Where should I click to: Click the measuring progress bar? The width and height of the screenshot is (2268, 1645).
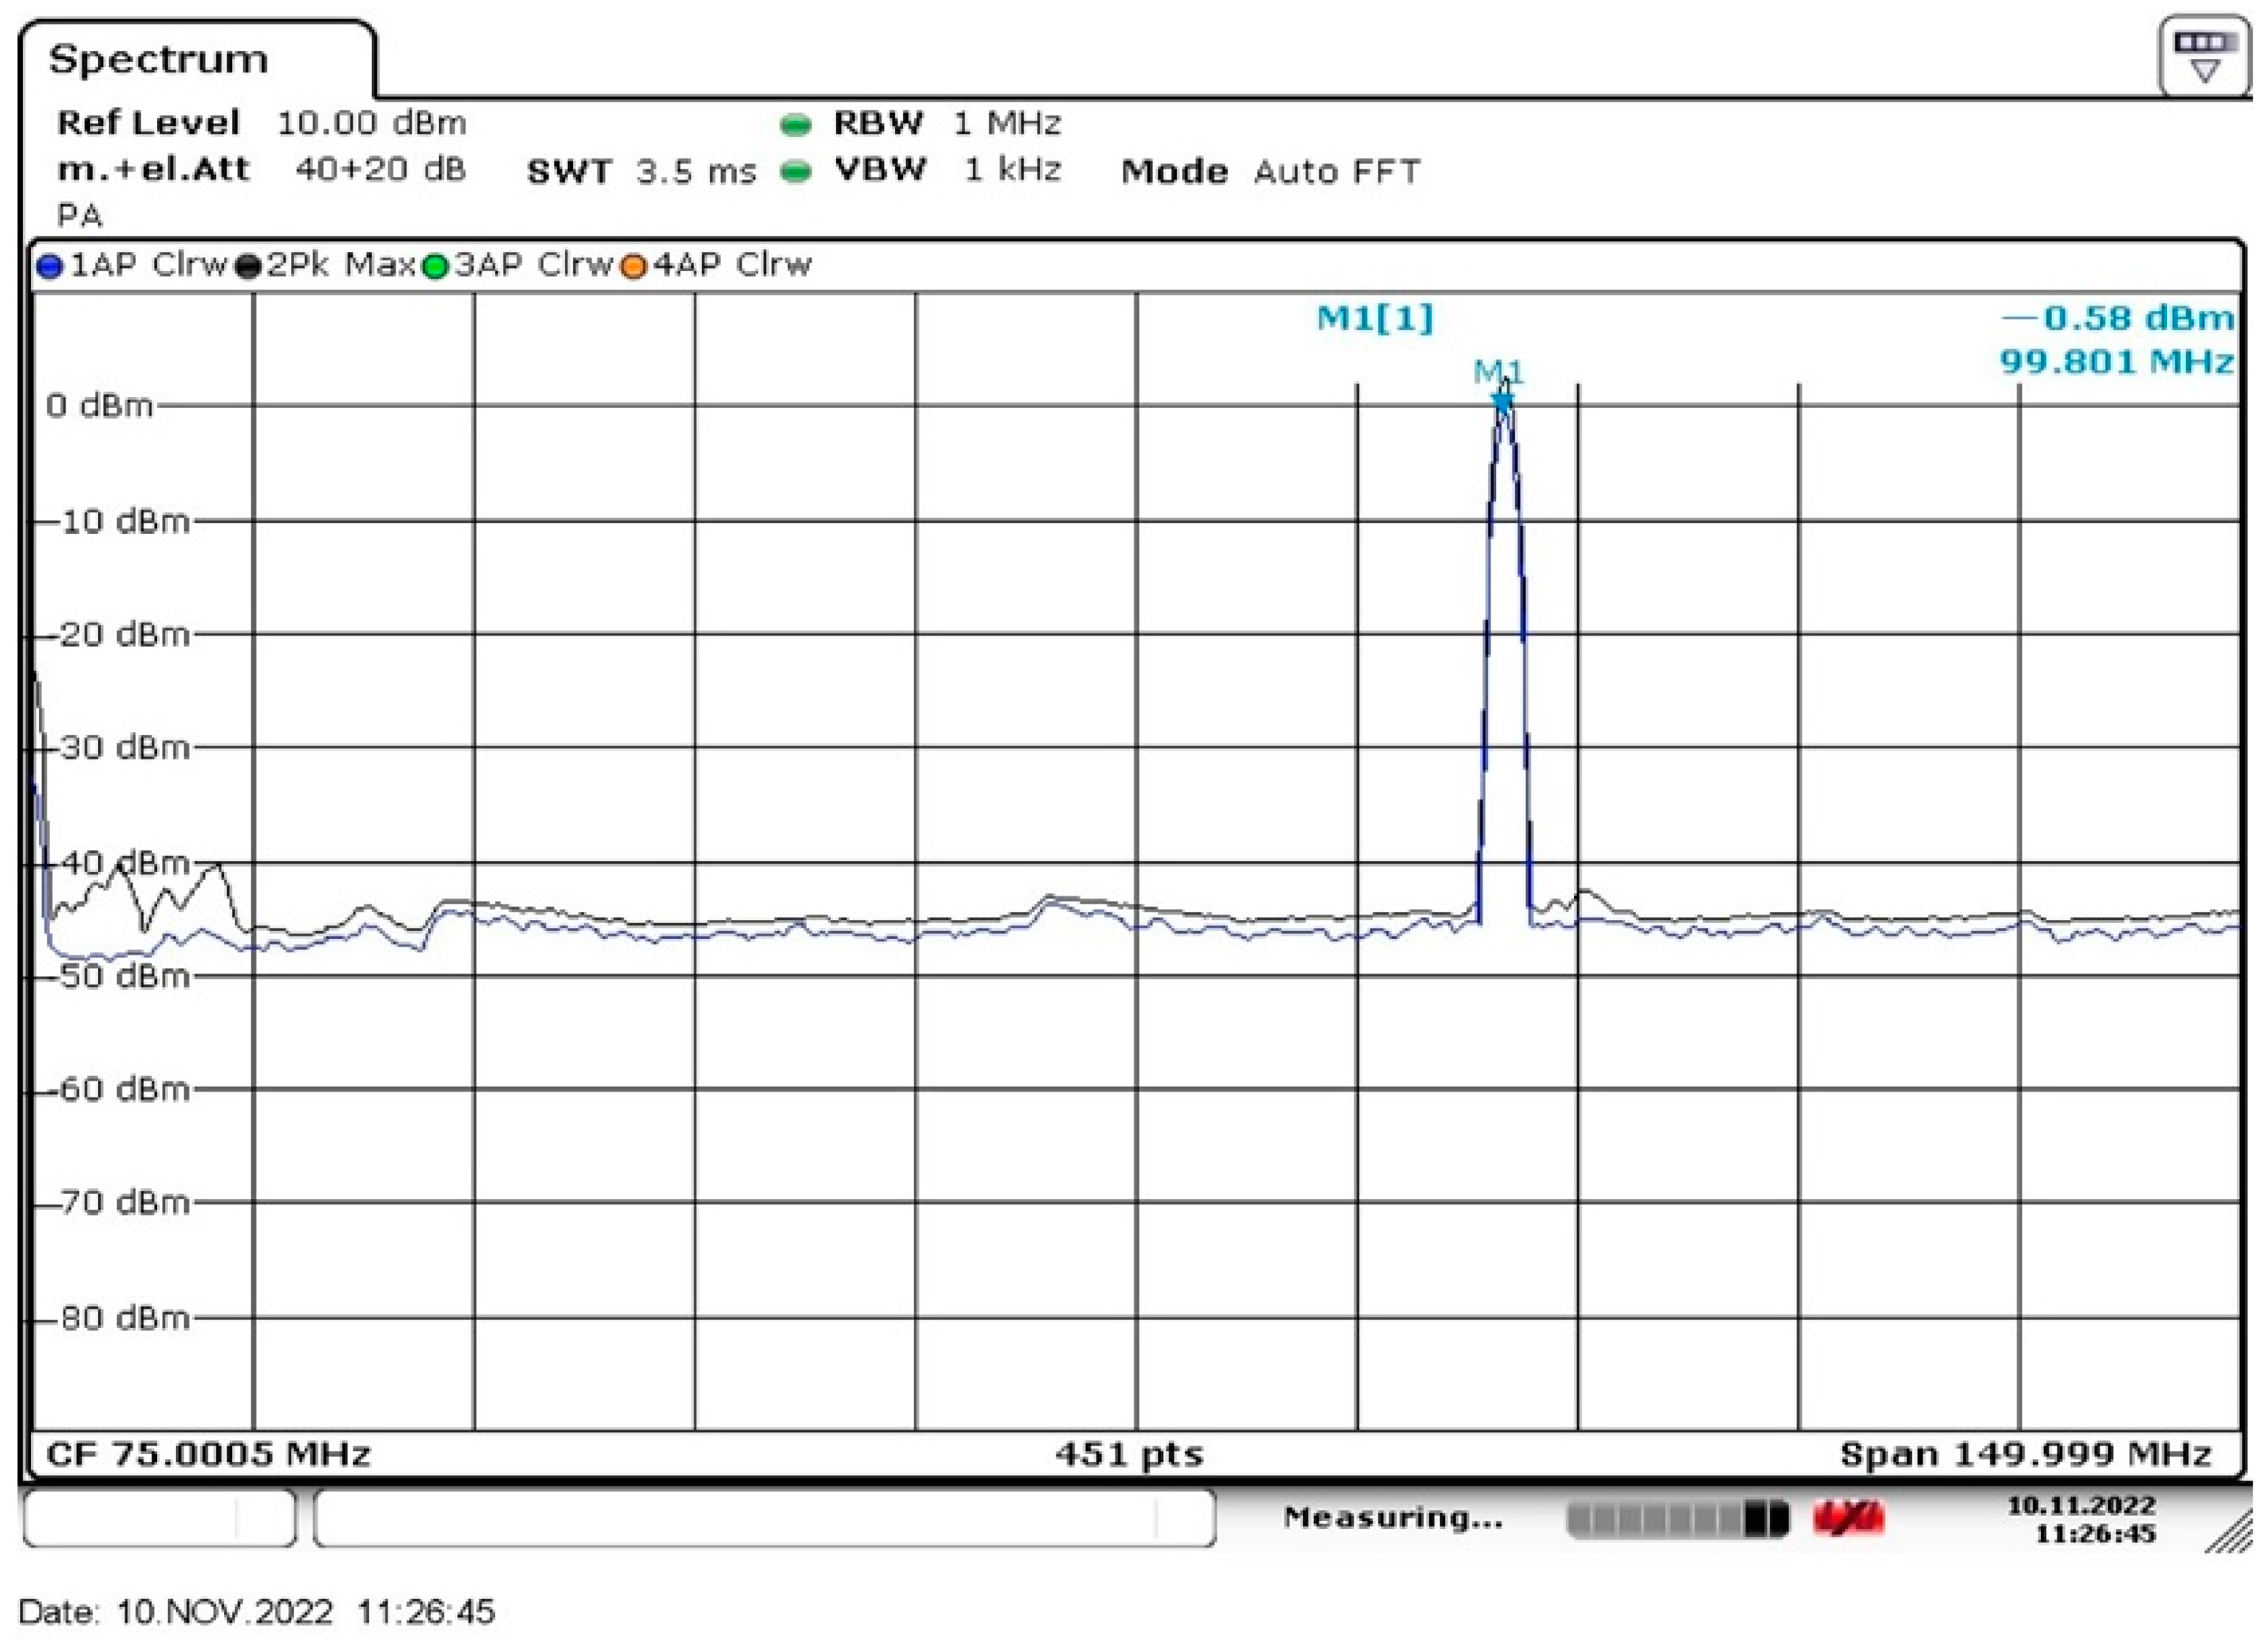[x=1677, y=1519]
